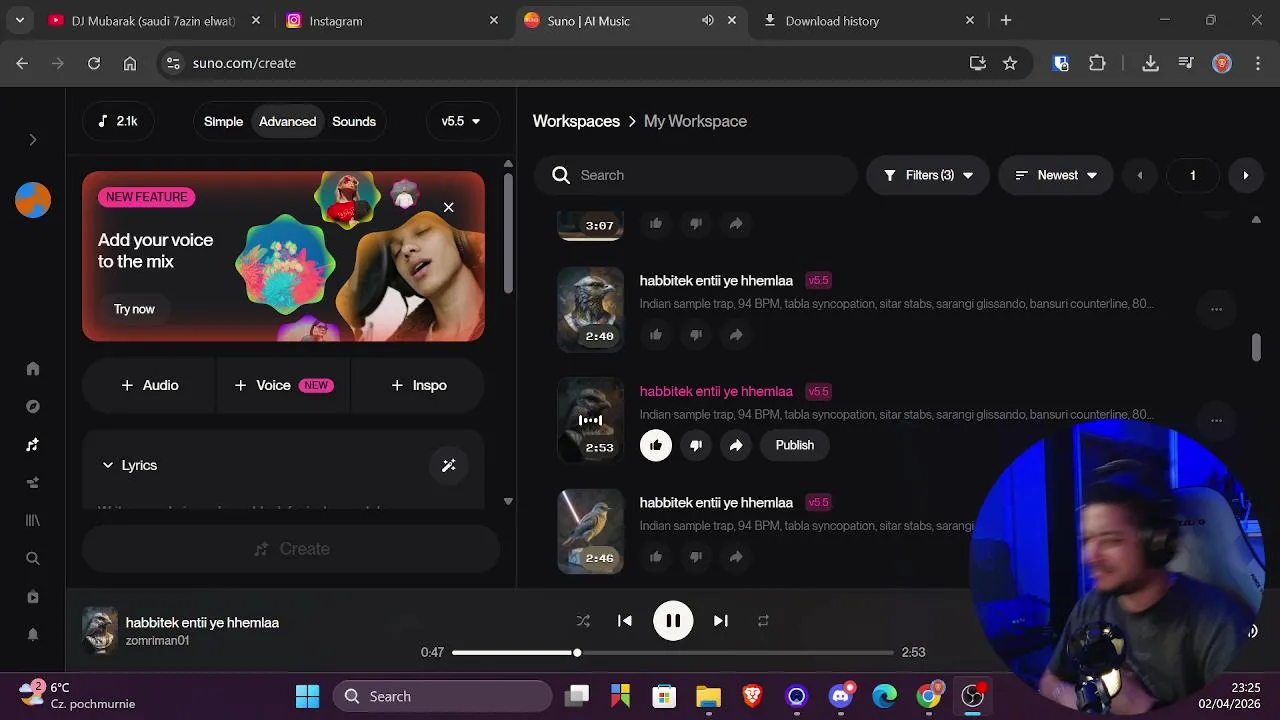This screenshot has height=720, width=1280.
Task: Open the Newest sort dropdown
Action: click(1056, 175)
